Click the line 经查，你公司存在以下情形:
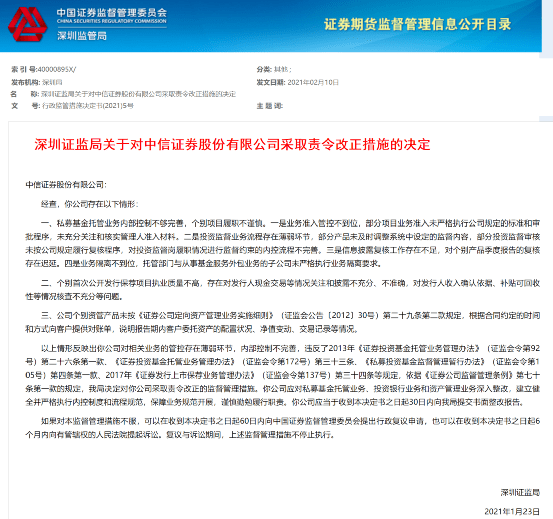This screenshot has height=519, width=553. (x=90, y=204)
